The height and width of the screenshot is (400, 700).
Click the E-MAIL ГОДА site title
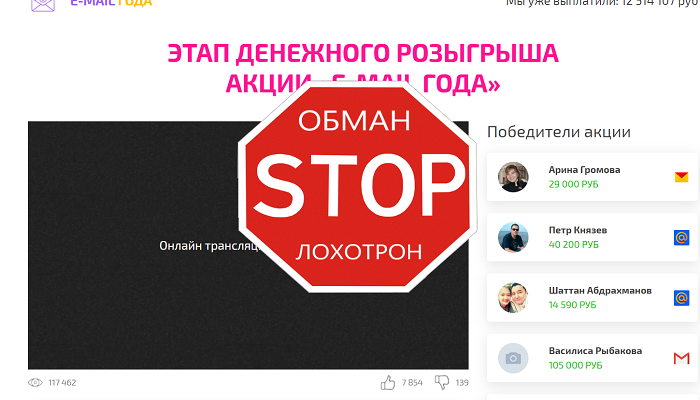(x=111, y=3)
